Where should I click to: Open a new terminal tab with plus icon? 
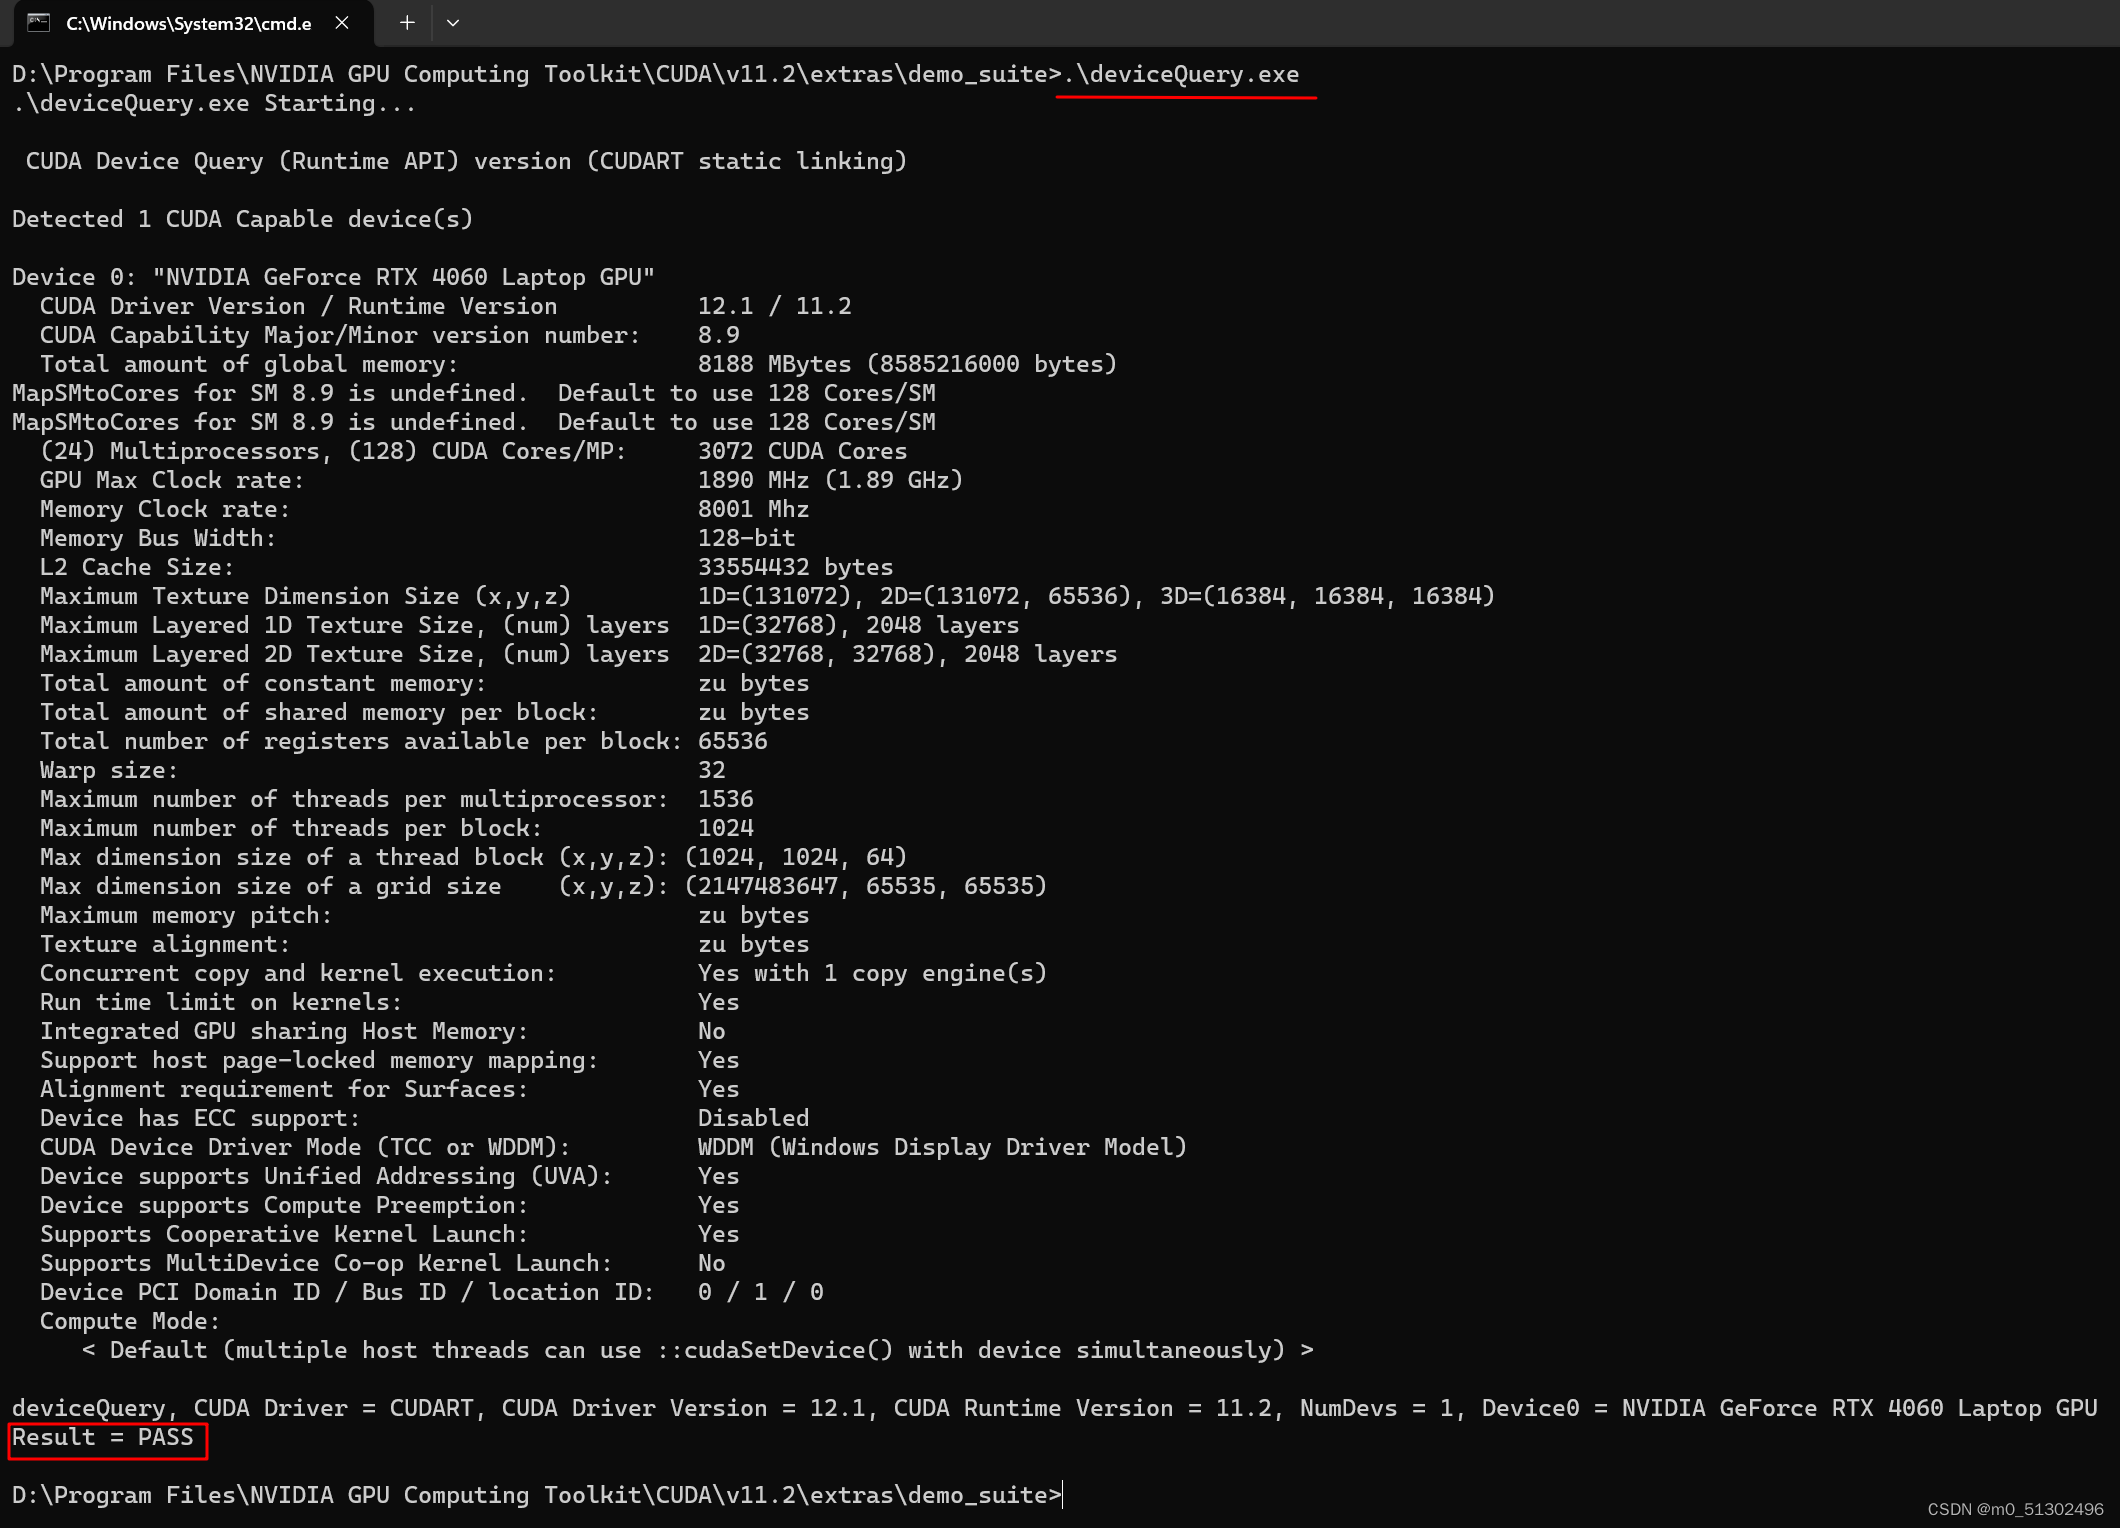406,23
